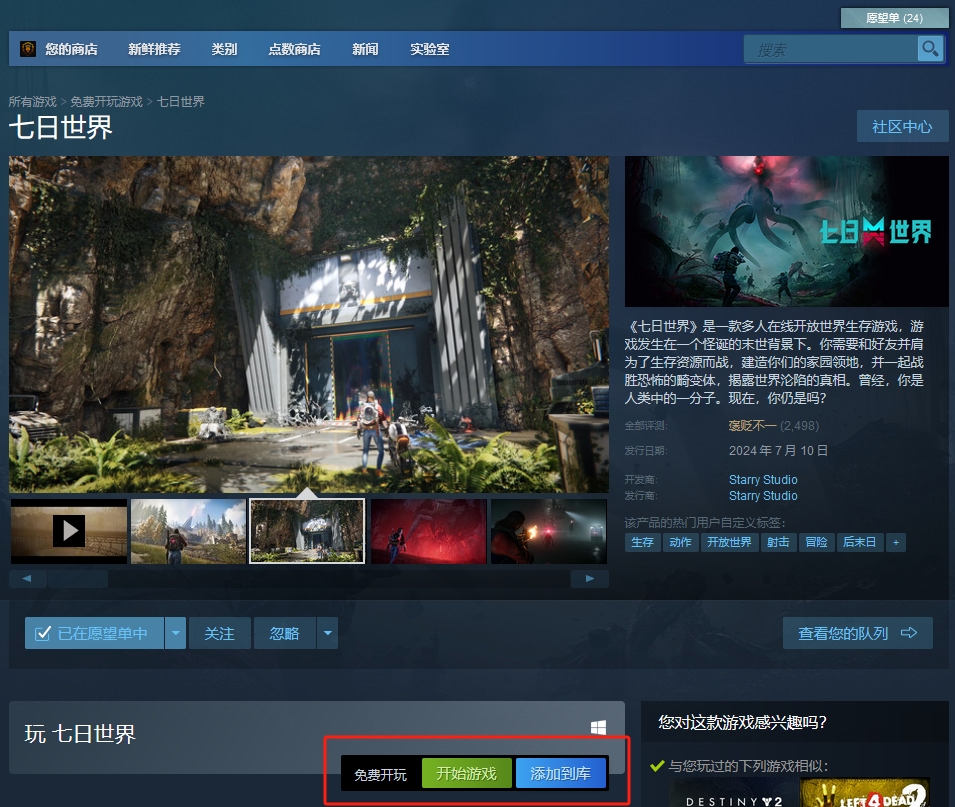This screenshot has height=807, width=955.
Task: Open the 社区中心 button
Action: tap(902, 126)
